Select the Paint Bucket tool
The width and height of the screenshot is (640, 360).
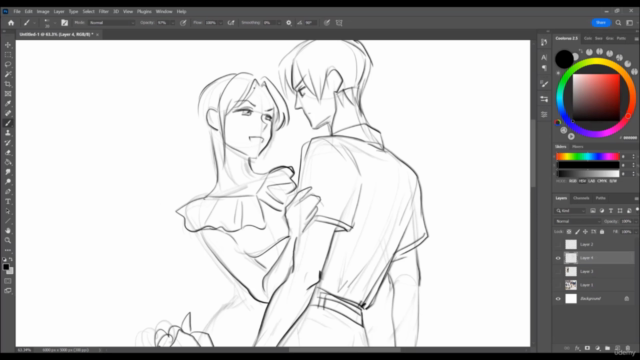8,162
